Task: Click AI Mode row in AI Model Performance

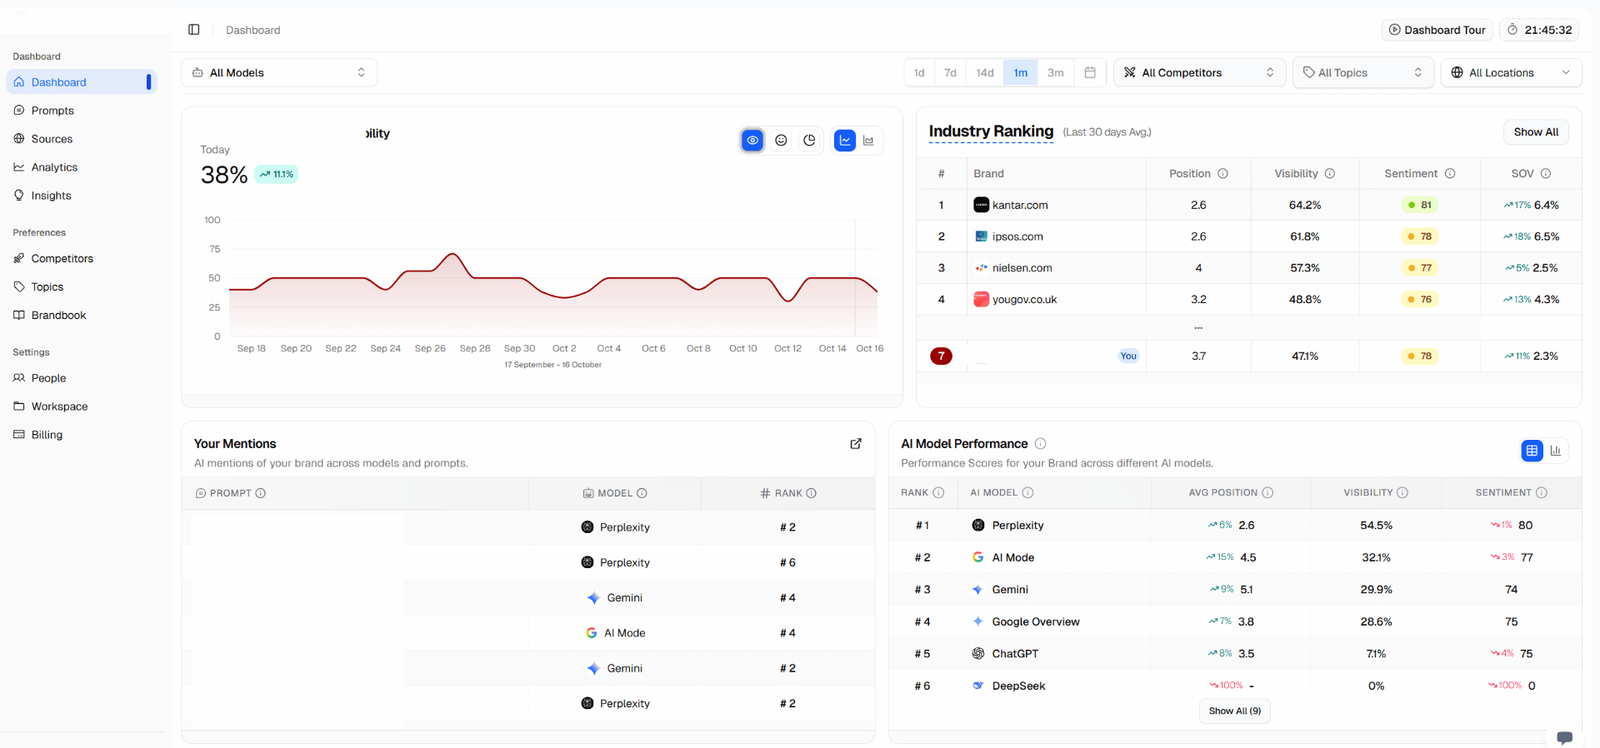Action: coord(1235,557)
